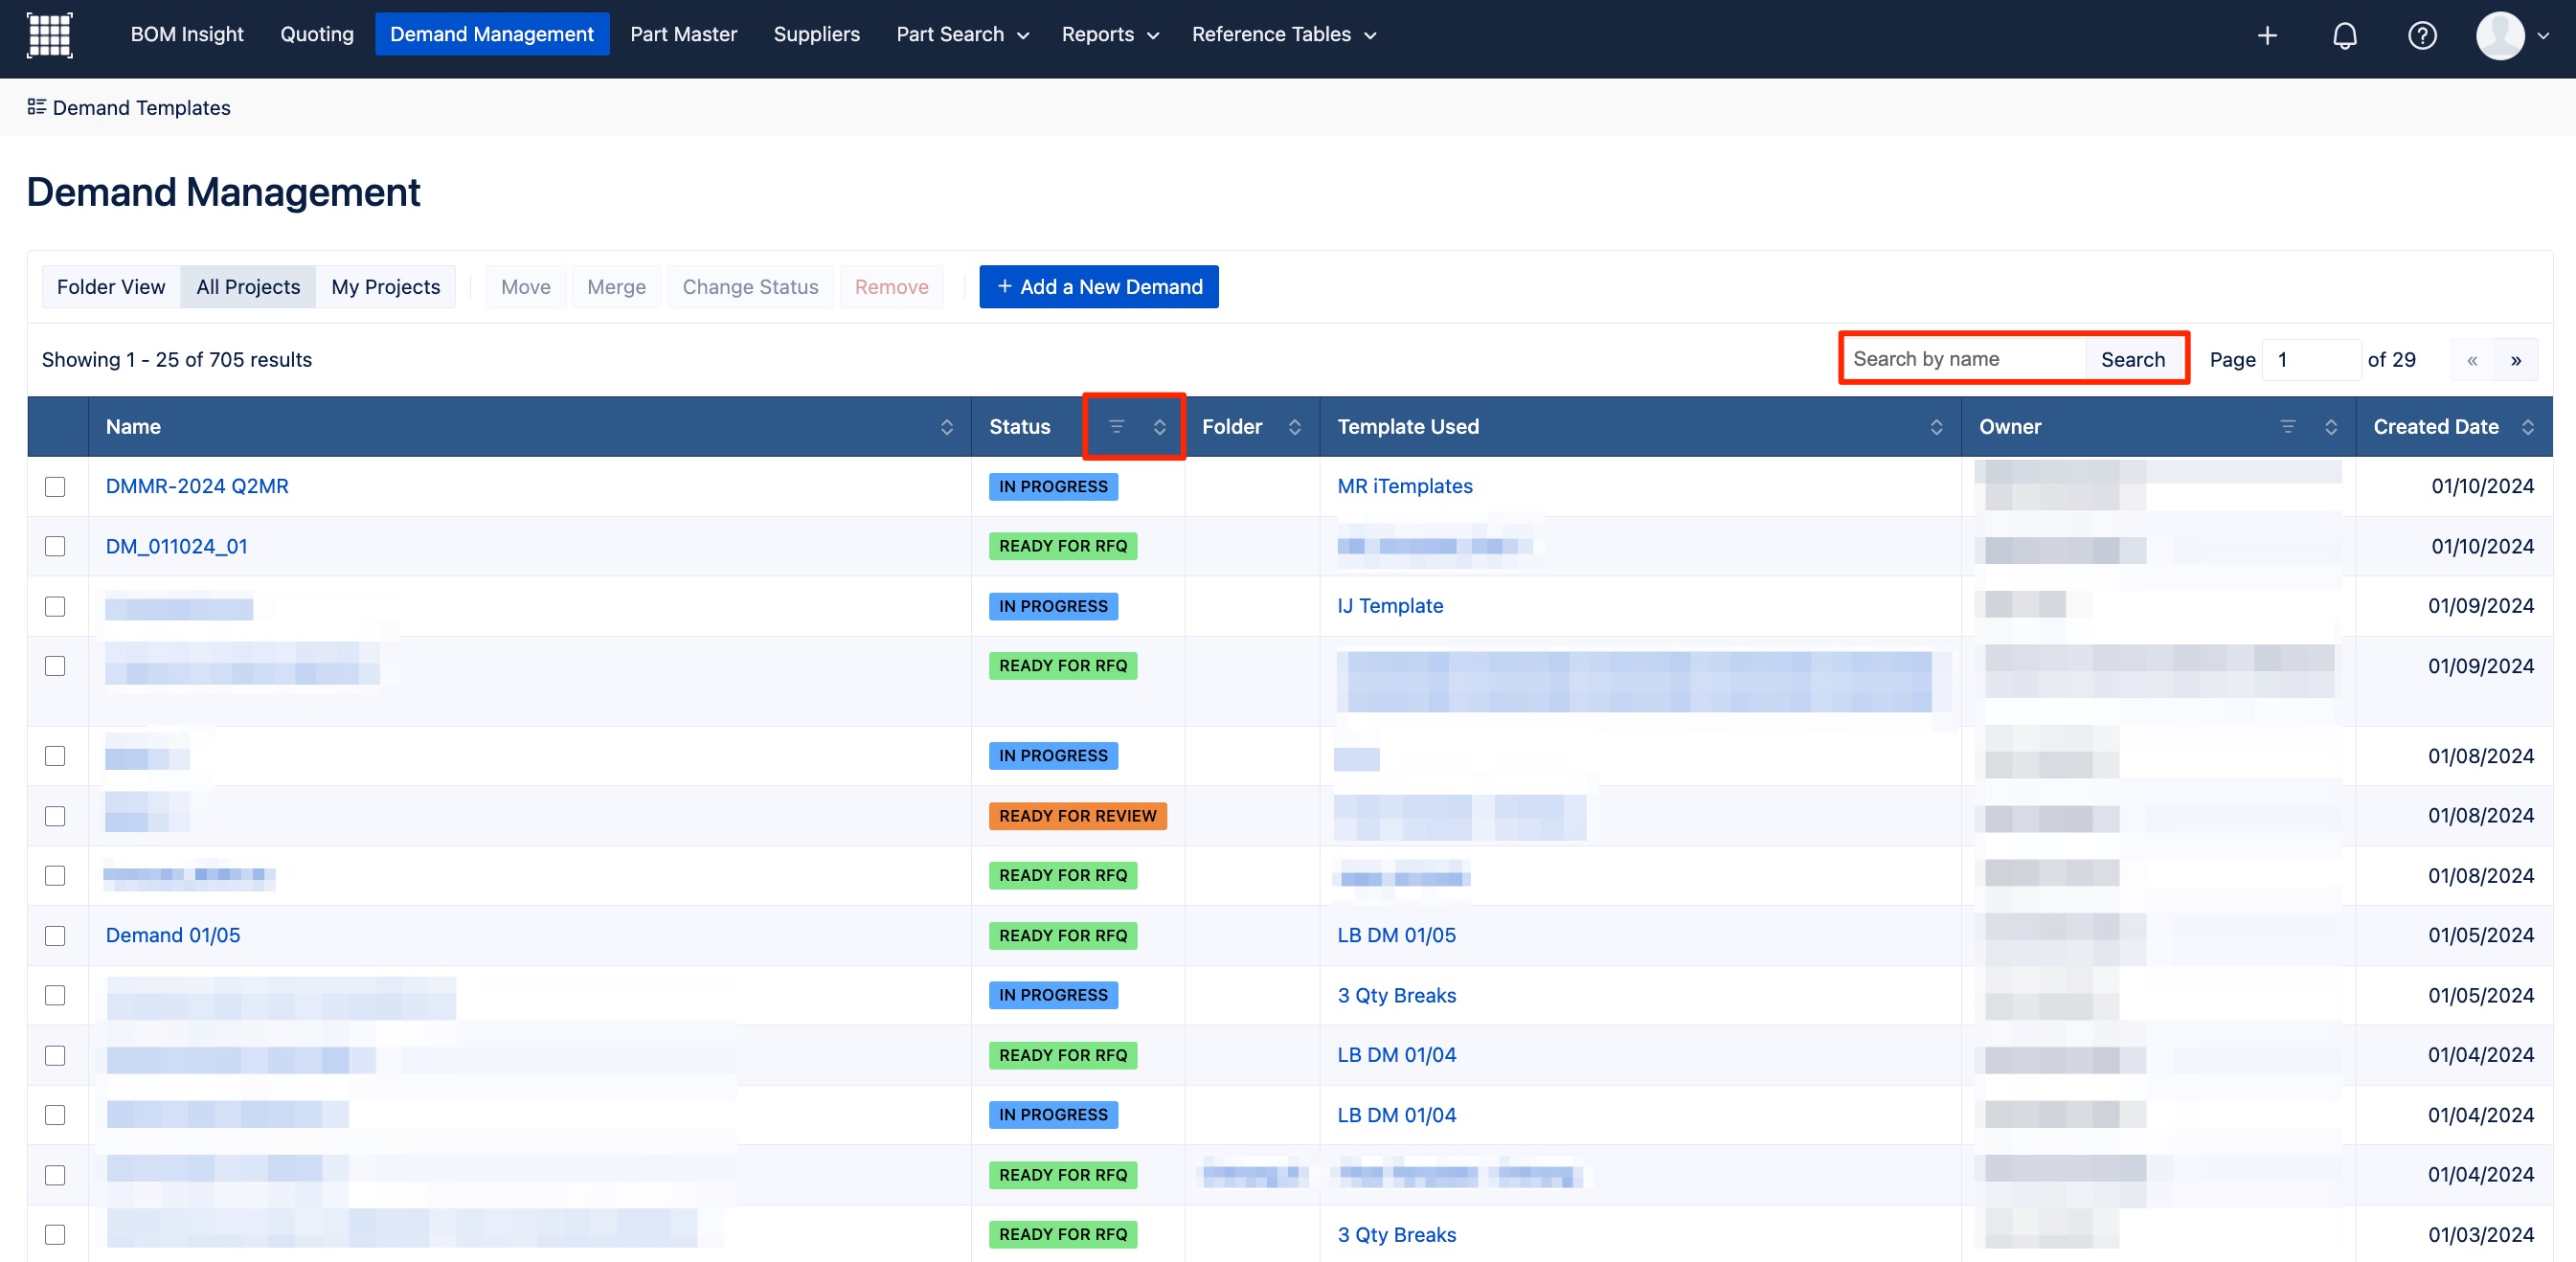
Task: Sort by Template Used column arrows
Action: point(1935,427)
